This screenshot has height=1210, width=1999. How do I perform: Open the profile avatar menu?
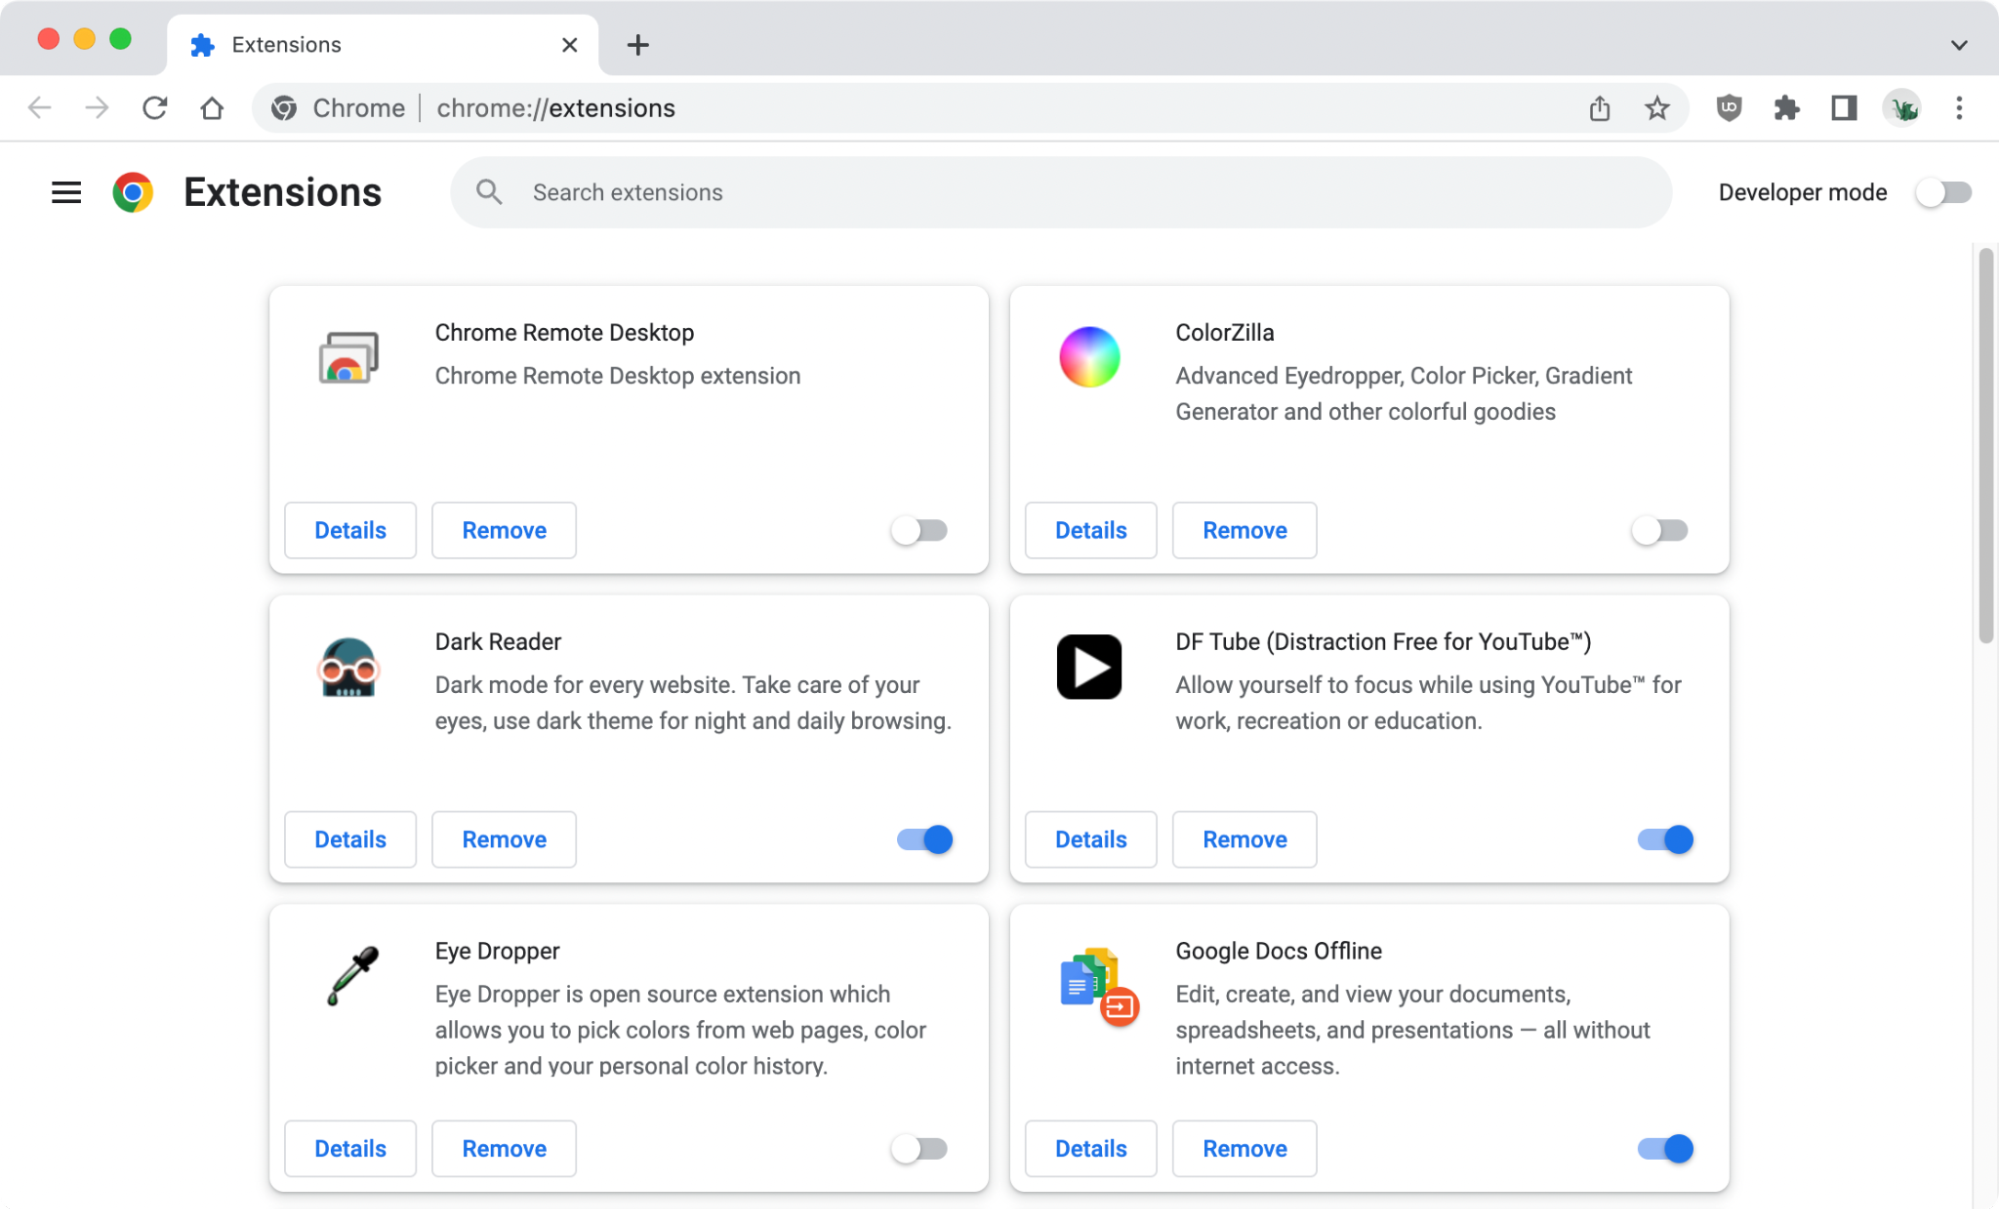point(1902,108)
